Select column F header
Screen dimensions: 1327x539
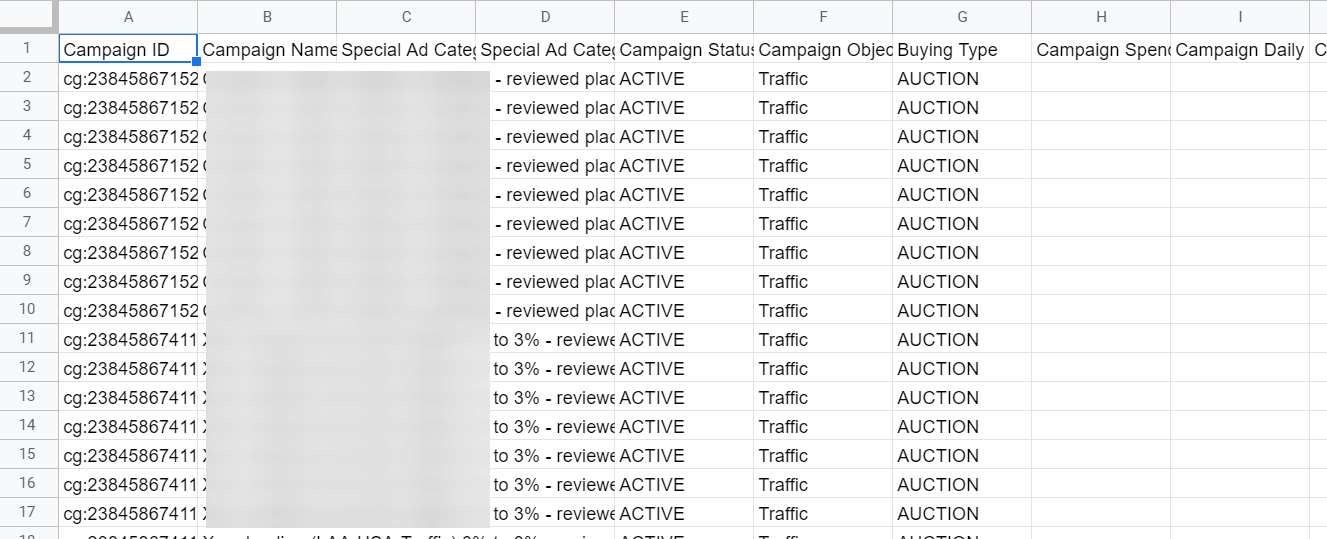click(x=823, y=16)
